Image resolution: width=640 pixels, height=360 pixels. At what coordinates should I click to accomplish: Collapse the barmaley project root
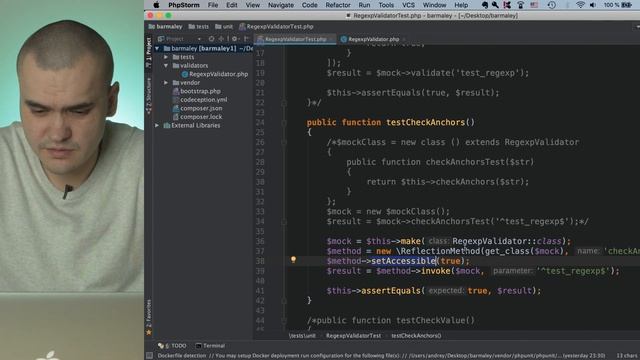pyautogui.click(x=157, y=49)
